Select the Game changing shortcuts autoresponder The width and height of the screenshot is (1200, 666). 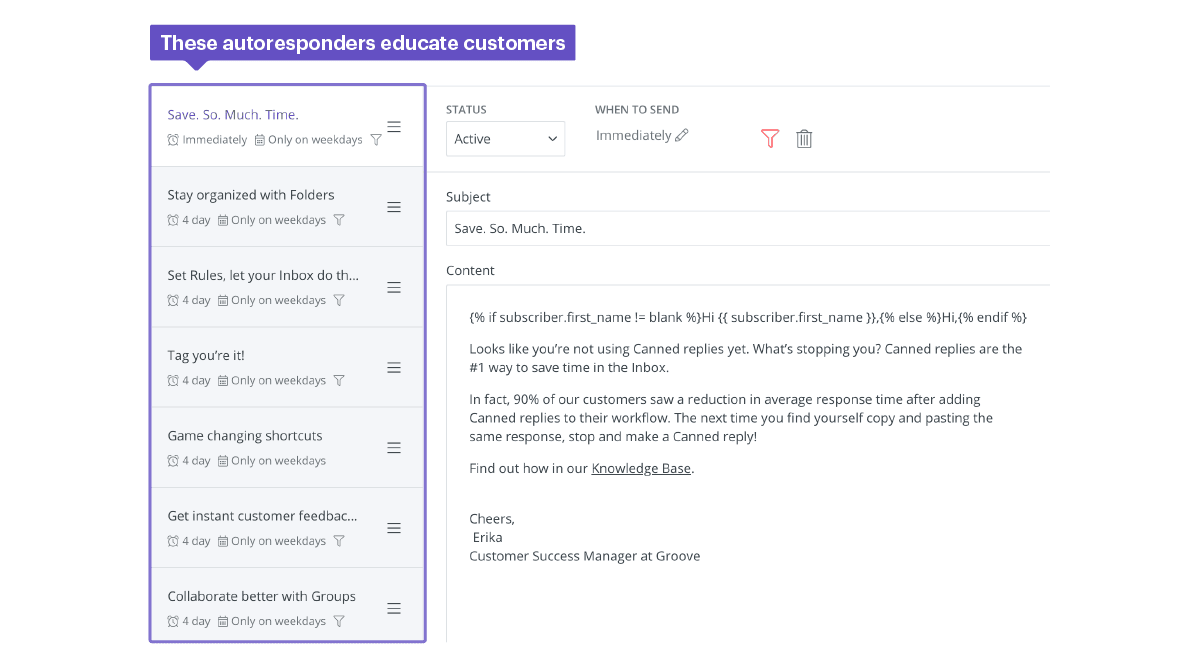coord(244,435)
